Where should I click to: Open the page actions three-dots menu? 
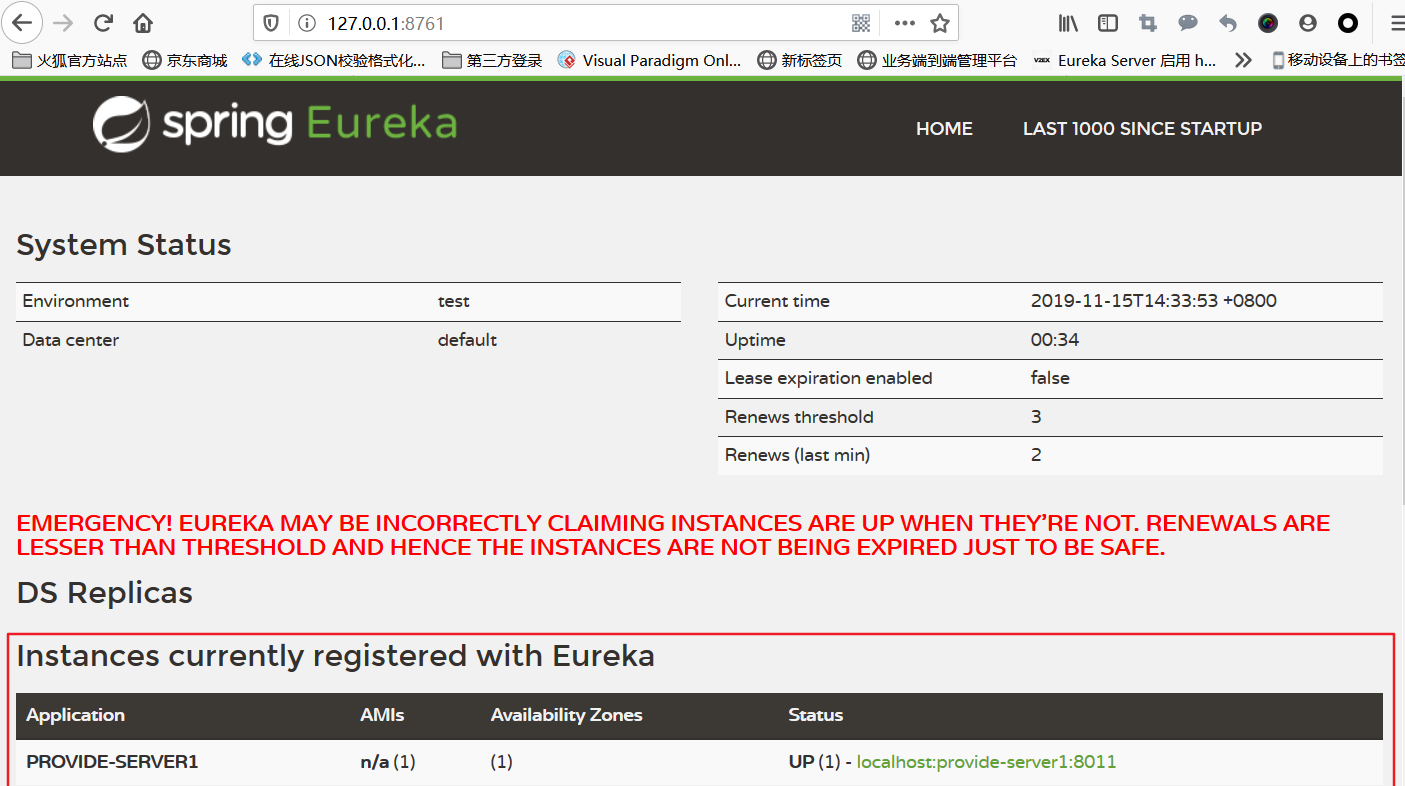click(904, 23)
